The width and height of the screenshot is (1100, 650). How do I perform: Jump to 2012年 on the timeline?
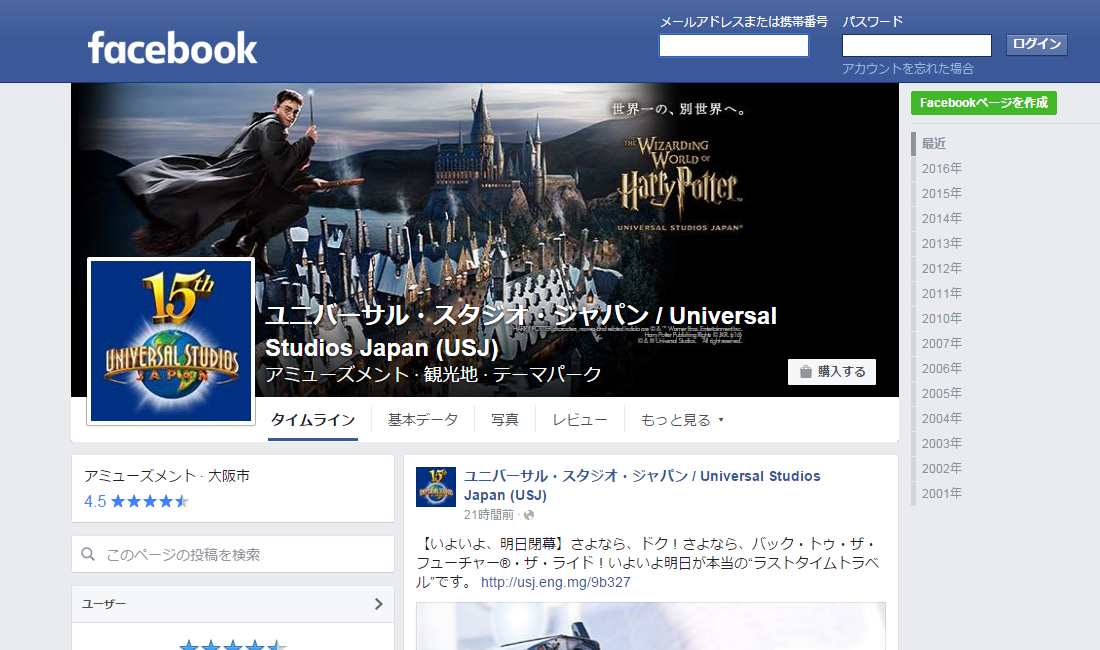(941, 269)
